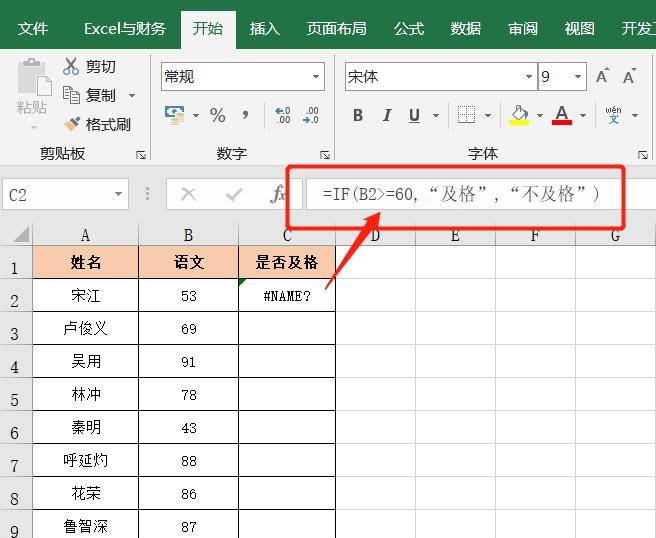
Task: Select row 5 header
Action: pos(15,395)
